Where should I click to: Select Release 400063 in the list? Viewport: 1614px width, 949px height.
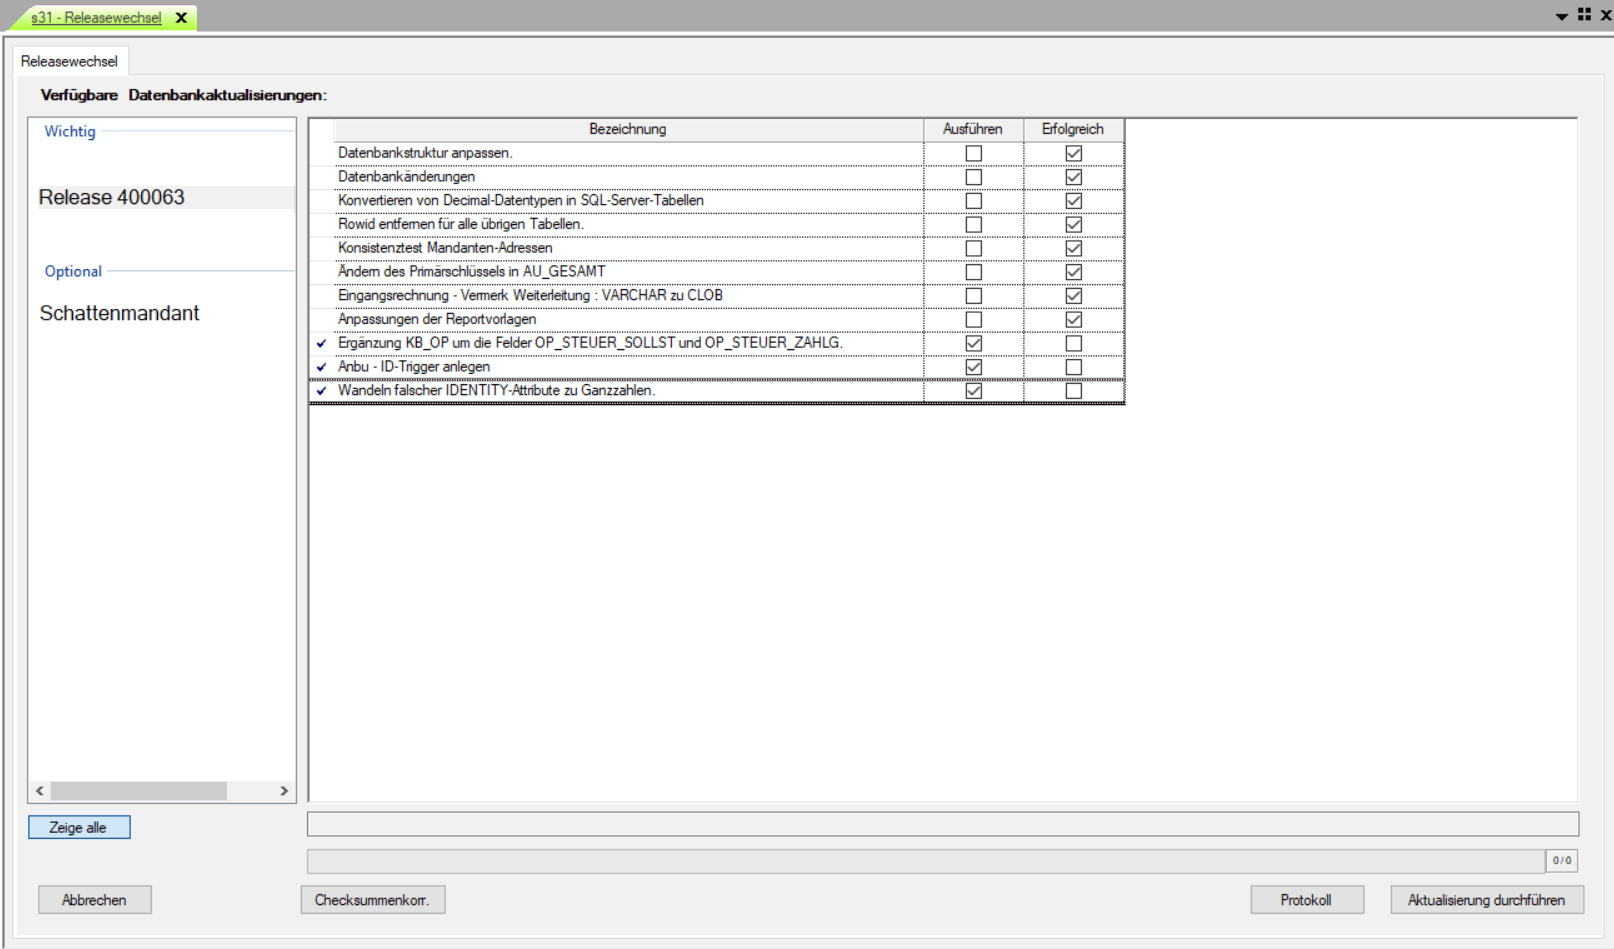(112, 197)
